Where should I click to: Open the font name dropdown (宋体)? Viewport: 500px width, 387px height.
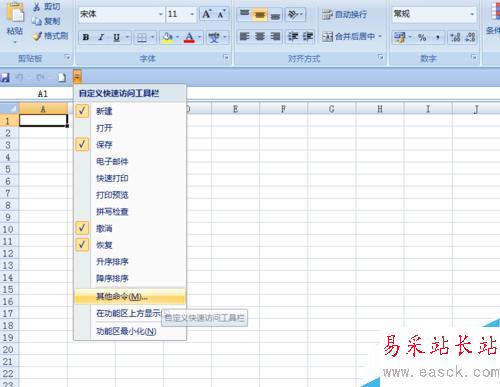coord(161,14)
